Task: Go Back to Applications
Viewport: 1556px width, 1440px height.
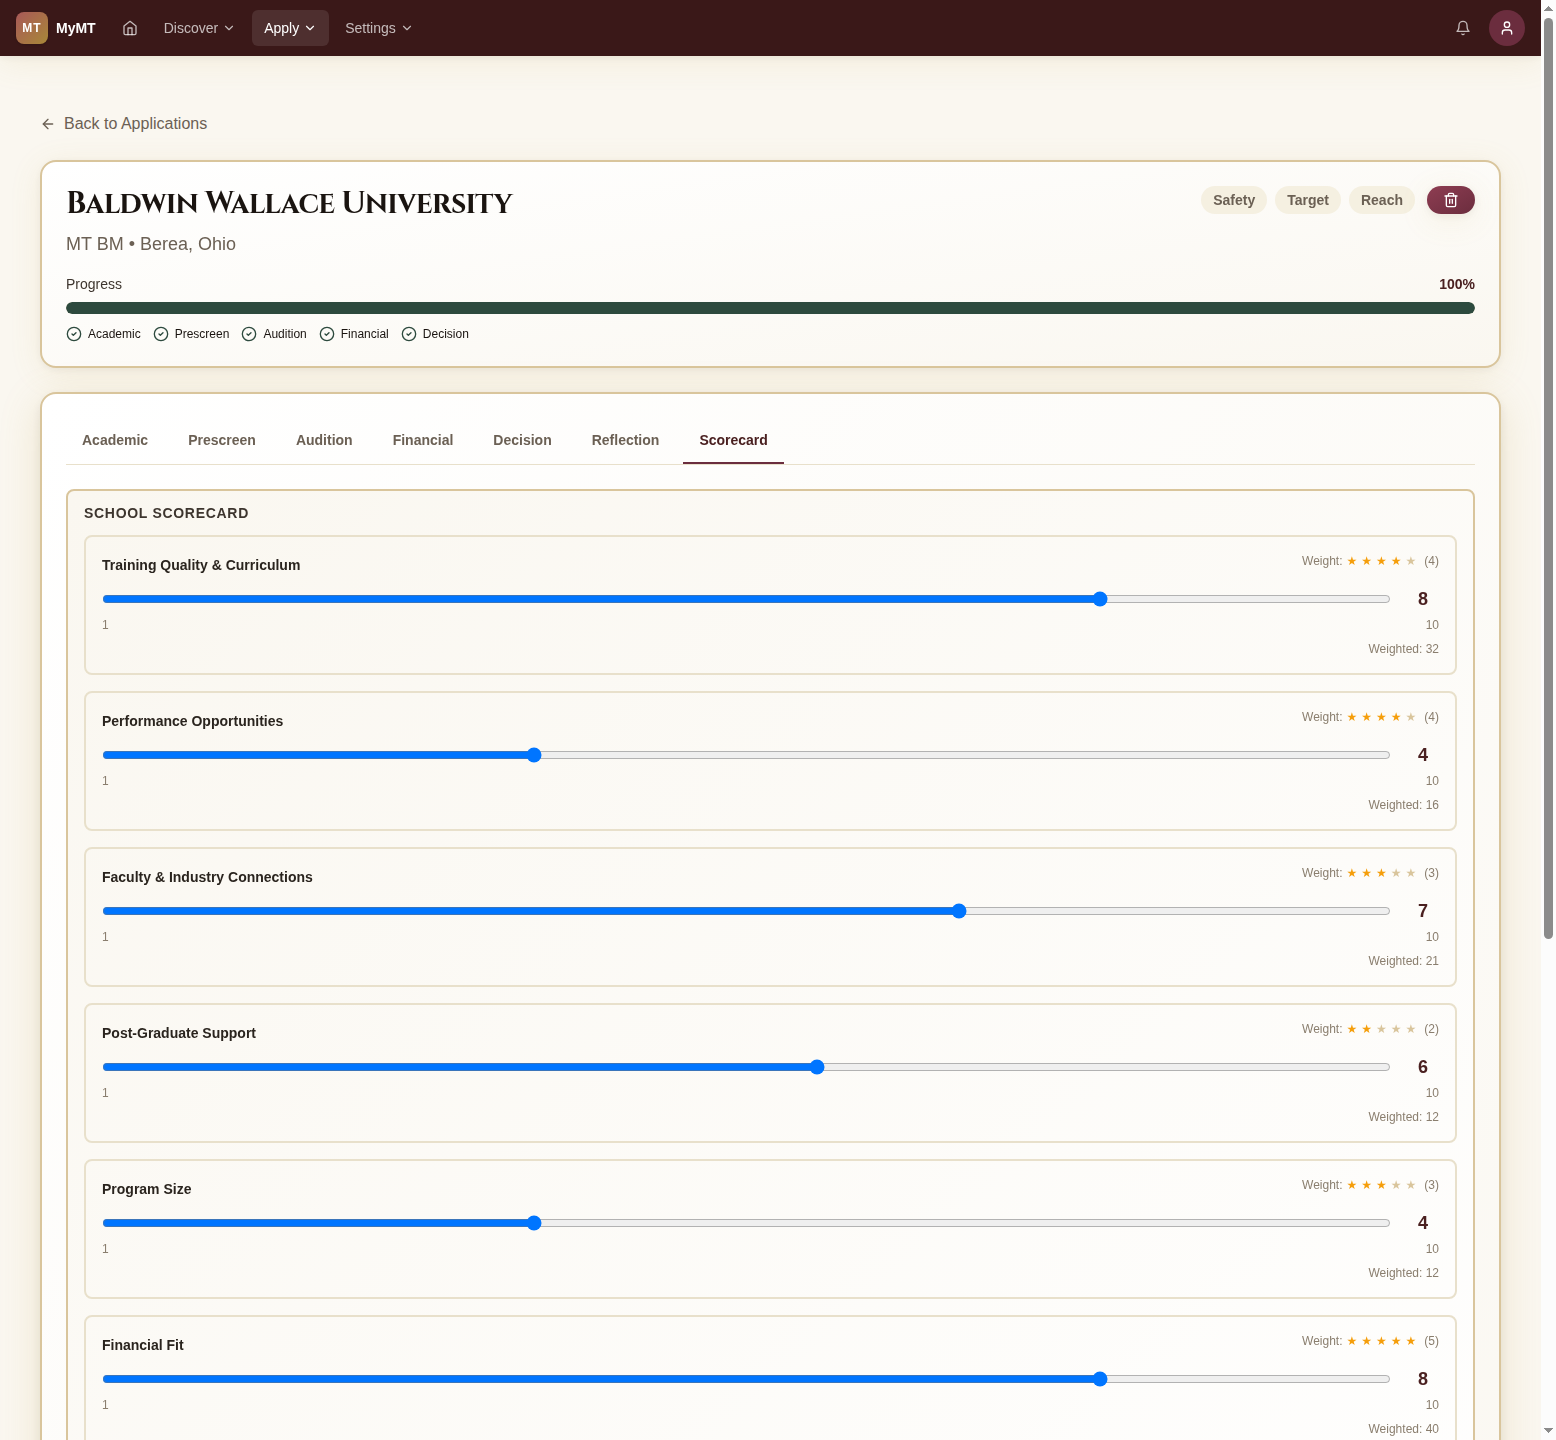Action: tap(135, 124)
